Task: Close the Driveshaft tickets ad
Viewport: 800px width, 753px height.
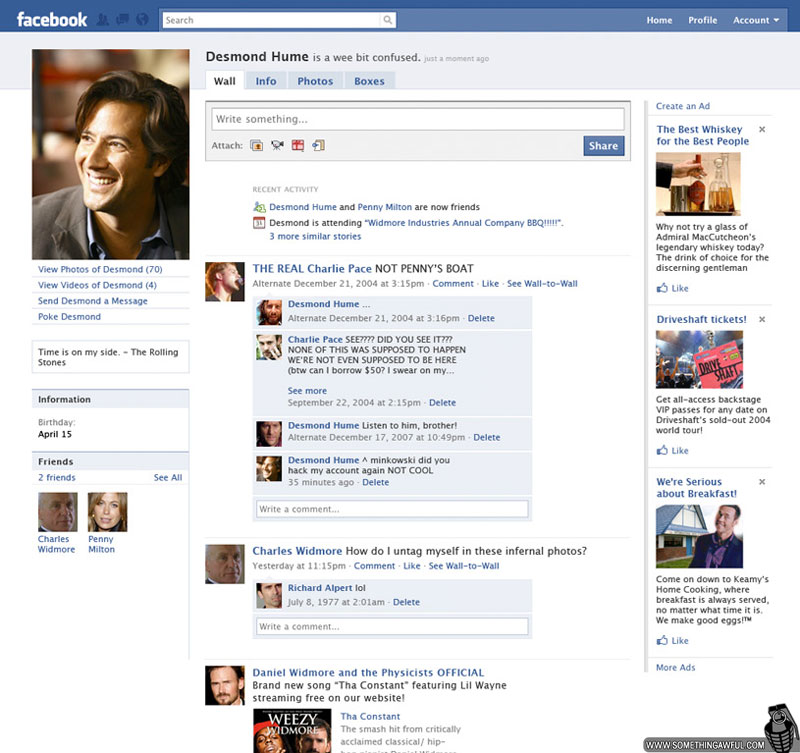Action: 762,319
